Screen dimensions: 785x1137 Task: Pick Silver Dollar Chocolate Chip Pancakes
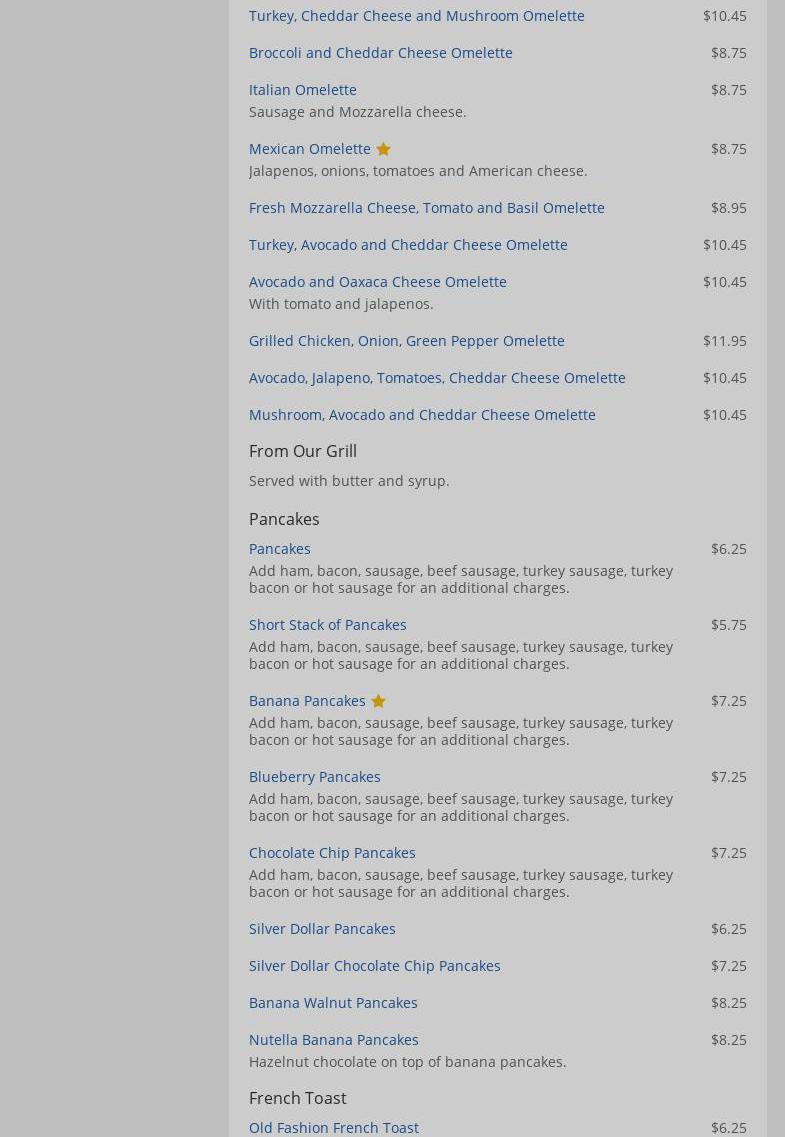[x=374, y=966]
